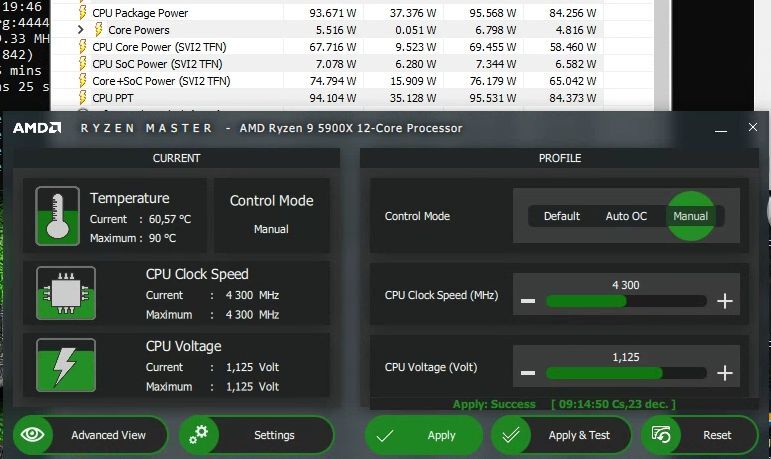Decrease CPU Voltage with minus button
Viewport: 771px width, 459px height.
[x=528, y=372]
